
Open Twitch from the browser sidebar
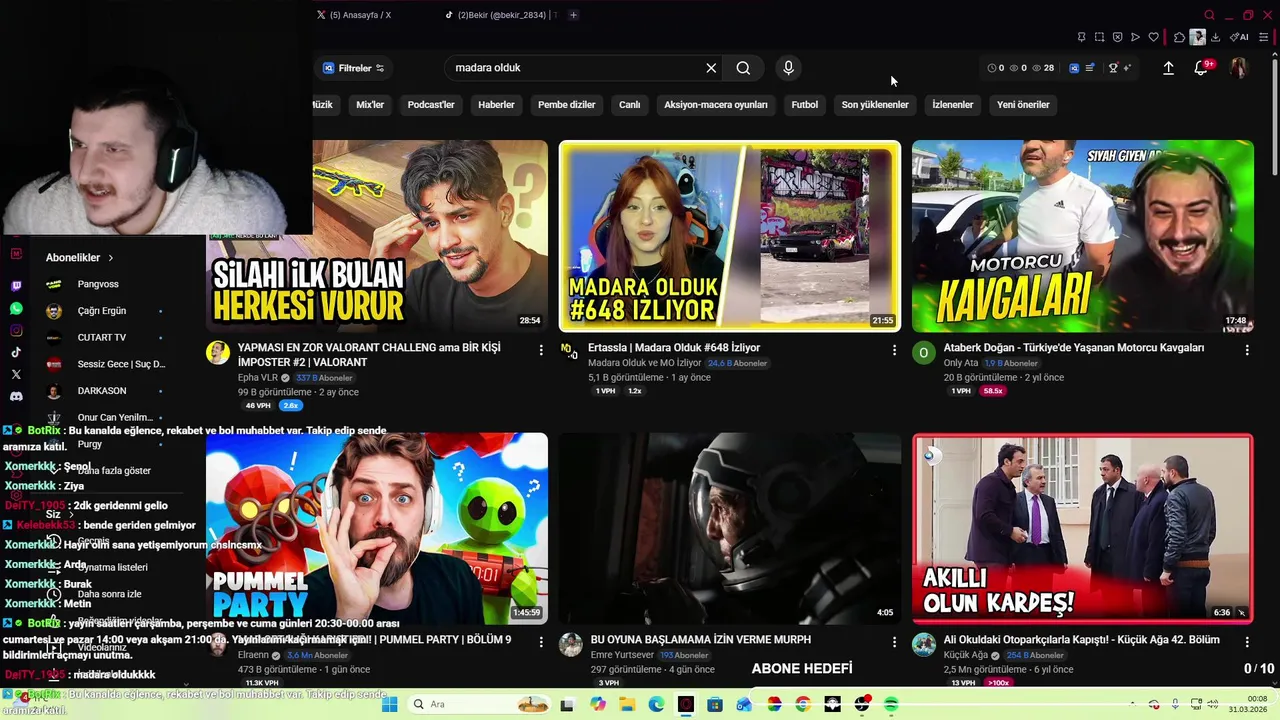[x=16, y=285]
